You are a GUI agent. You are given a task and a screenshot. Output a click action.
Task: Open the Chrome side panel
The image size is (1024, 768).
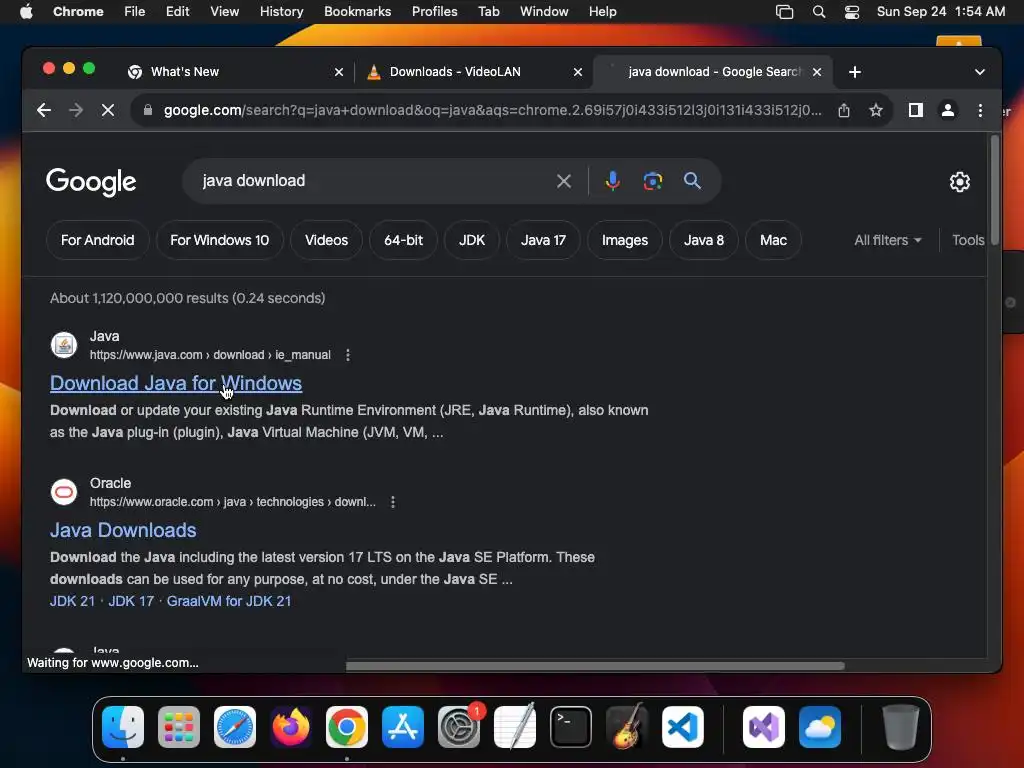coord(916,110)
